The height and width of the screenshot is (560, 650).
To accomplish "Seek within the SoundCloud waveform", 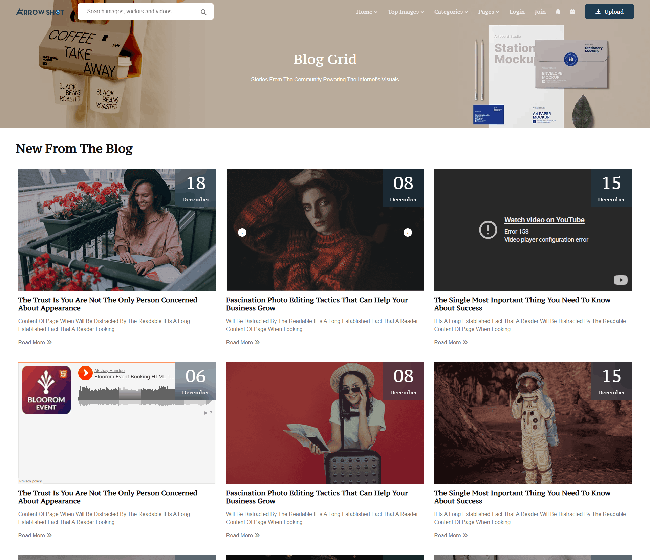I will coord(130,398).
